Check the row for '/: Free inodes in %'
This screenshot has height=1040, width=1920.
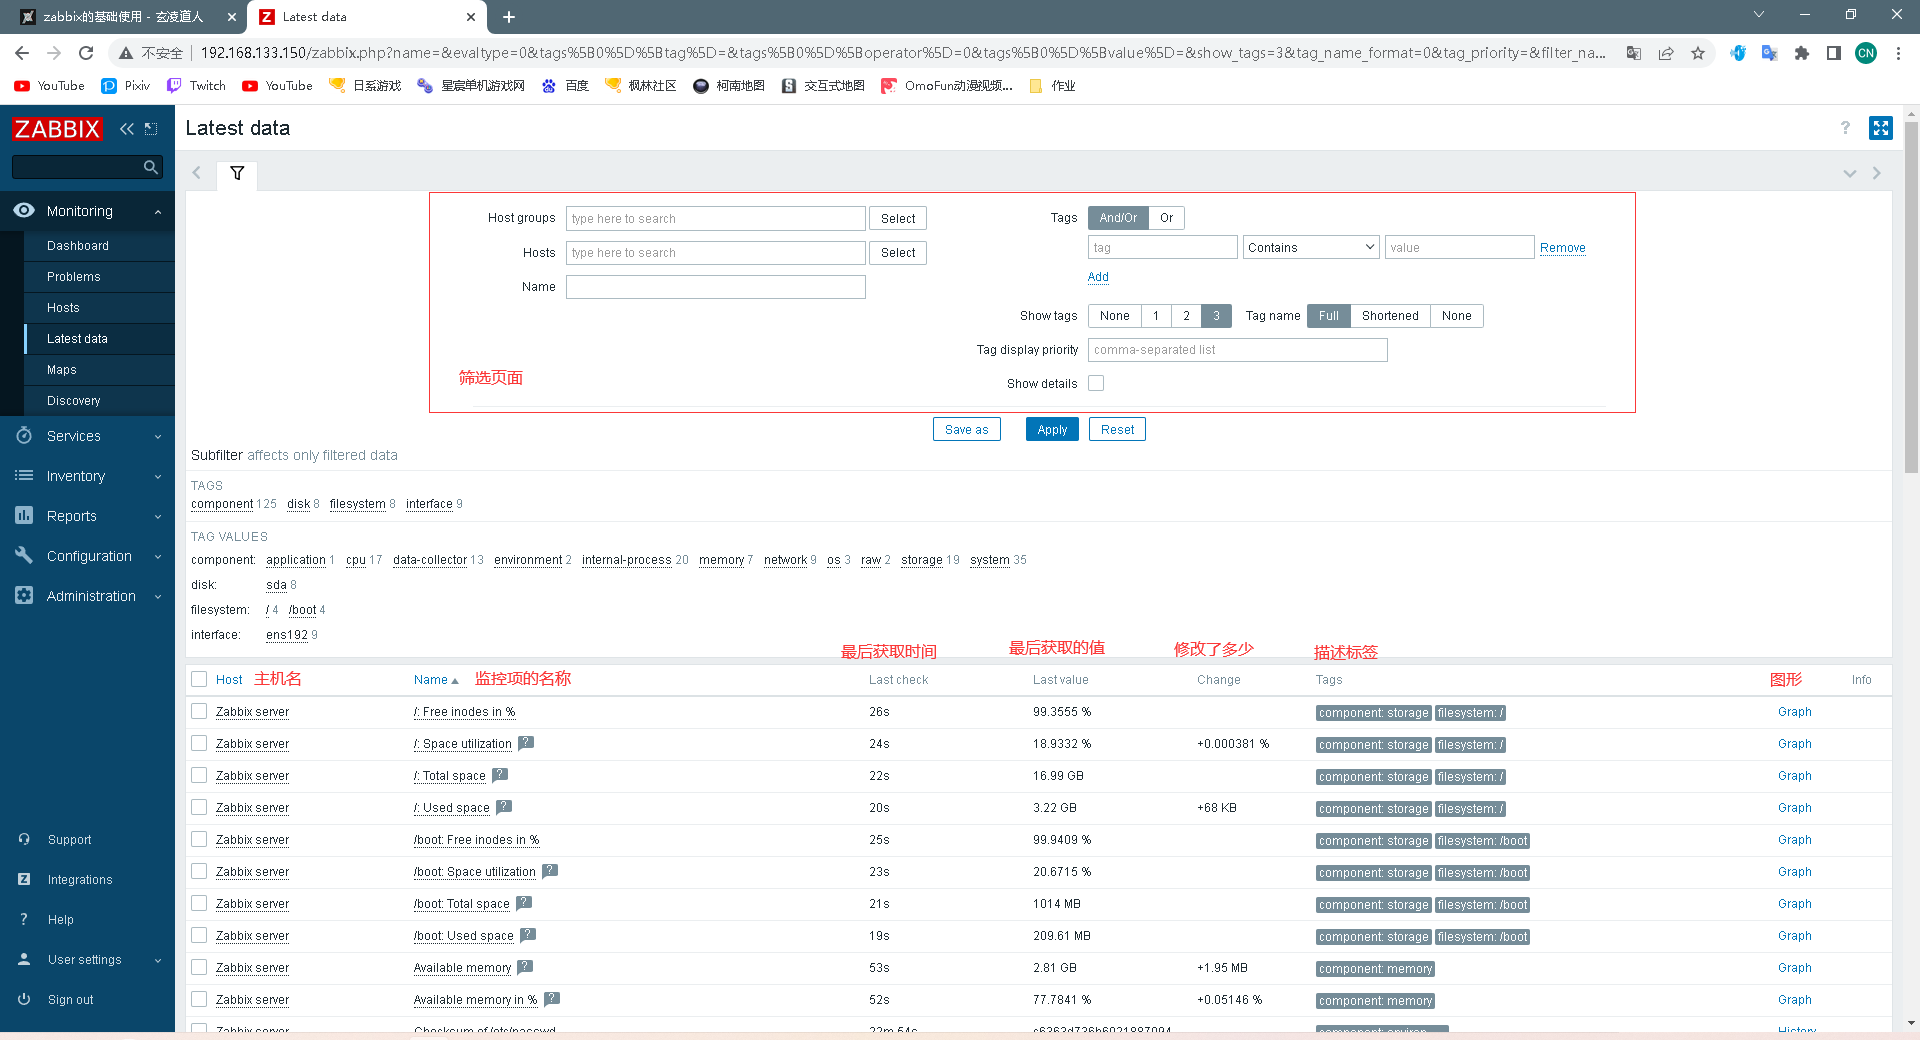pyautogui.click(x=199, y=711)
